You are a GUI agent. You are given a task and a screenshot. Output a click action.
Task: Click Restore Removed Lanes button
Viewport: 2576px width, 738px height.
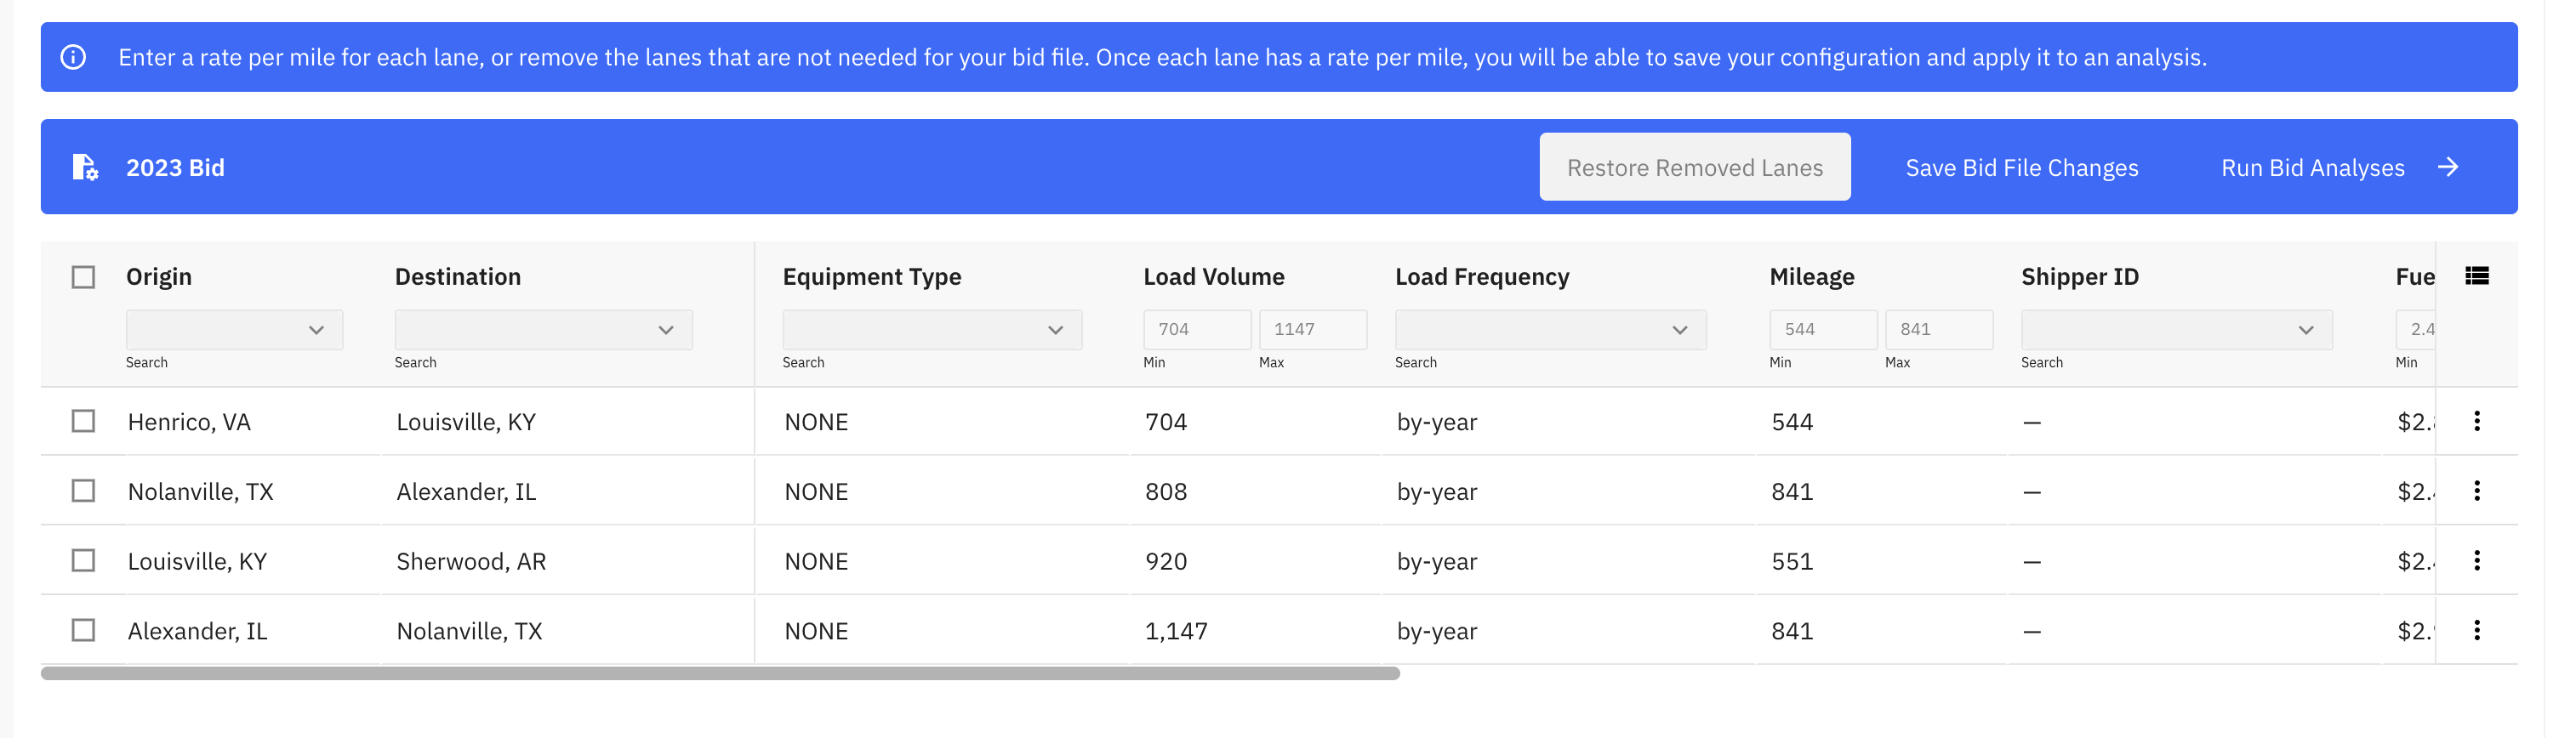(1694, 167)
